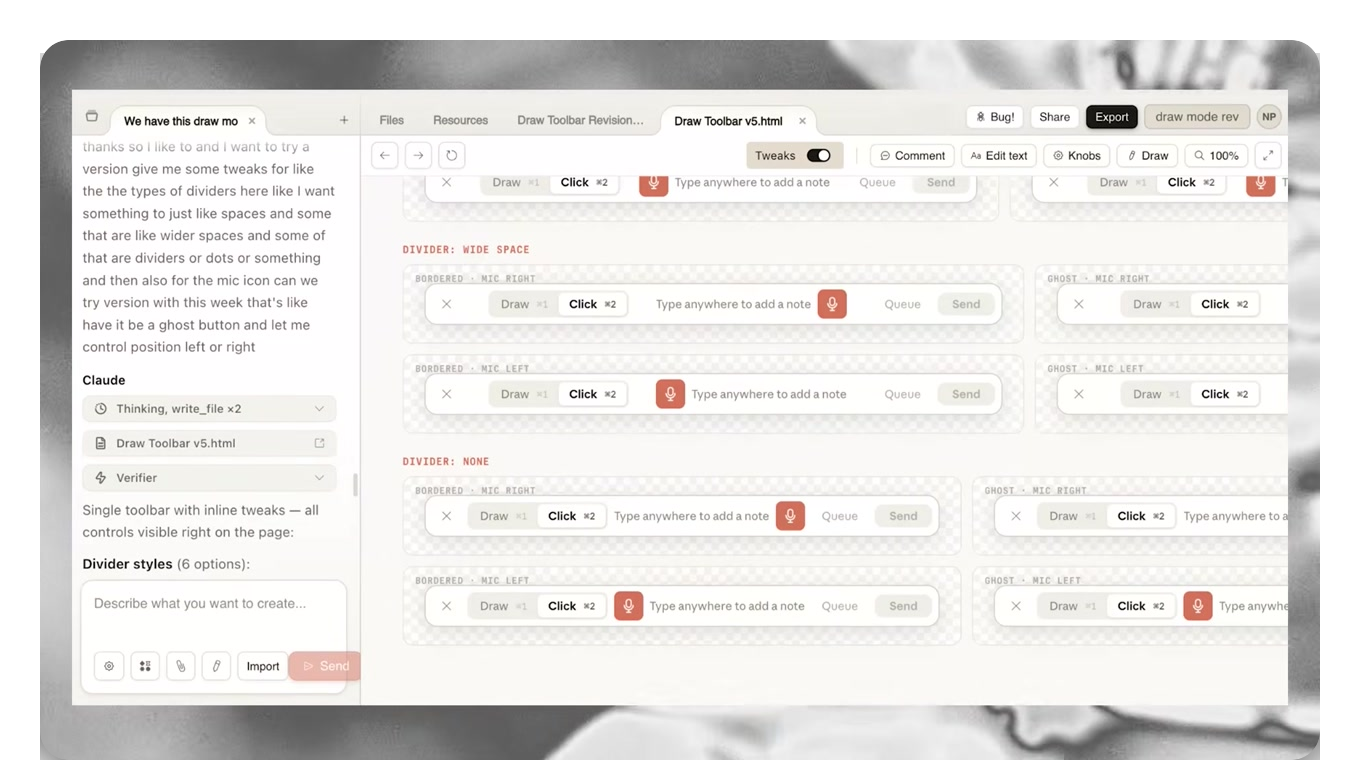Select Draw mode in Wide Space Bordered Mic Right toolbar
This screenshot has height=760, width=1360.
[524, 304]
